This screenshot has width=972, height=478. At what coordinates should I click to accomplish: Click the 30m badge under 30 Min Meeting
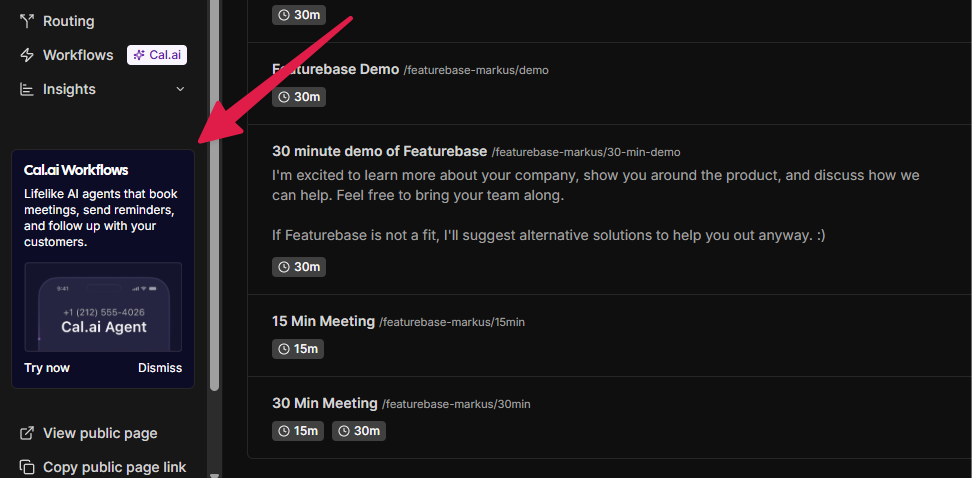(359, 431)
